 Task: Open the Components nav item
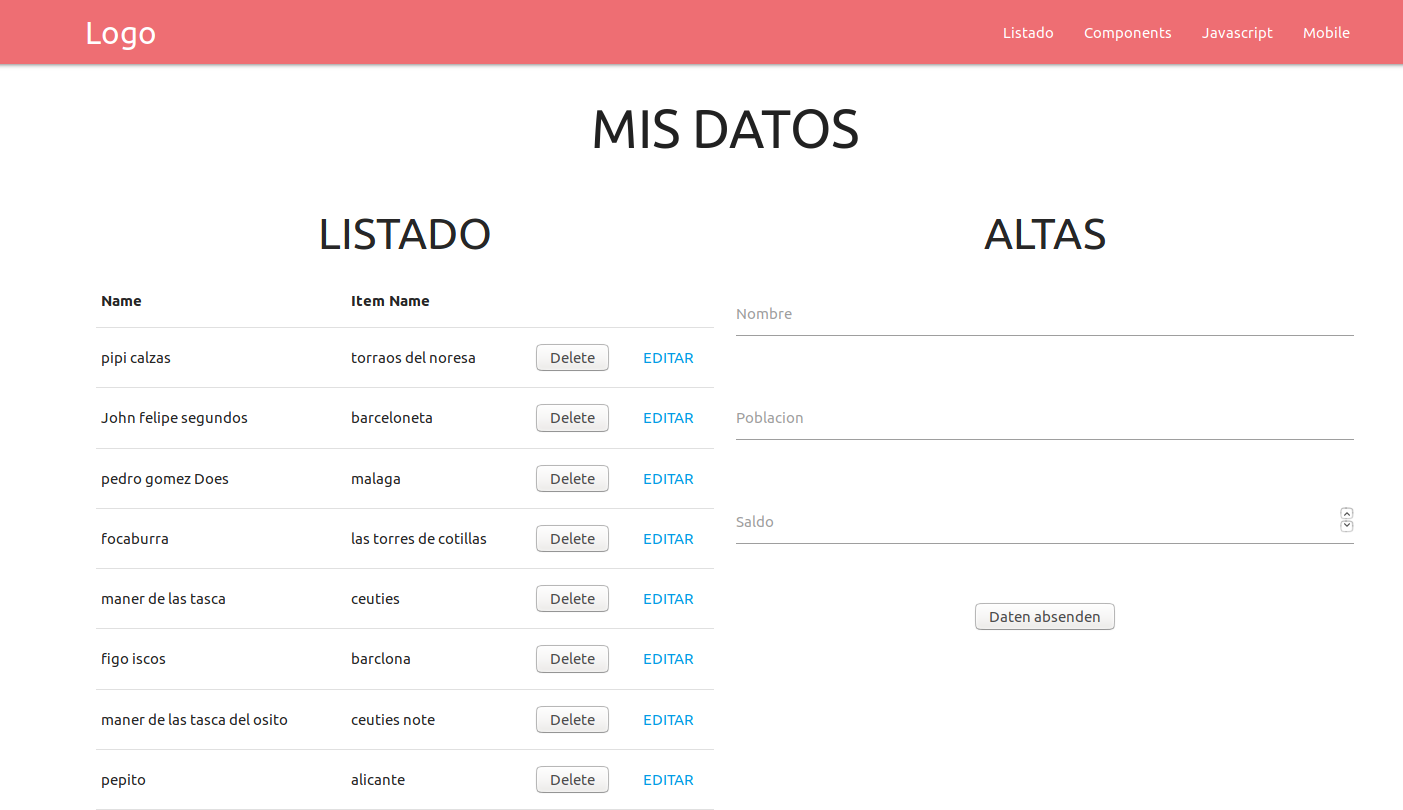click(1127, 33)
